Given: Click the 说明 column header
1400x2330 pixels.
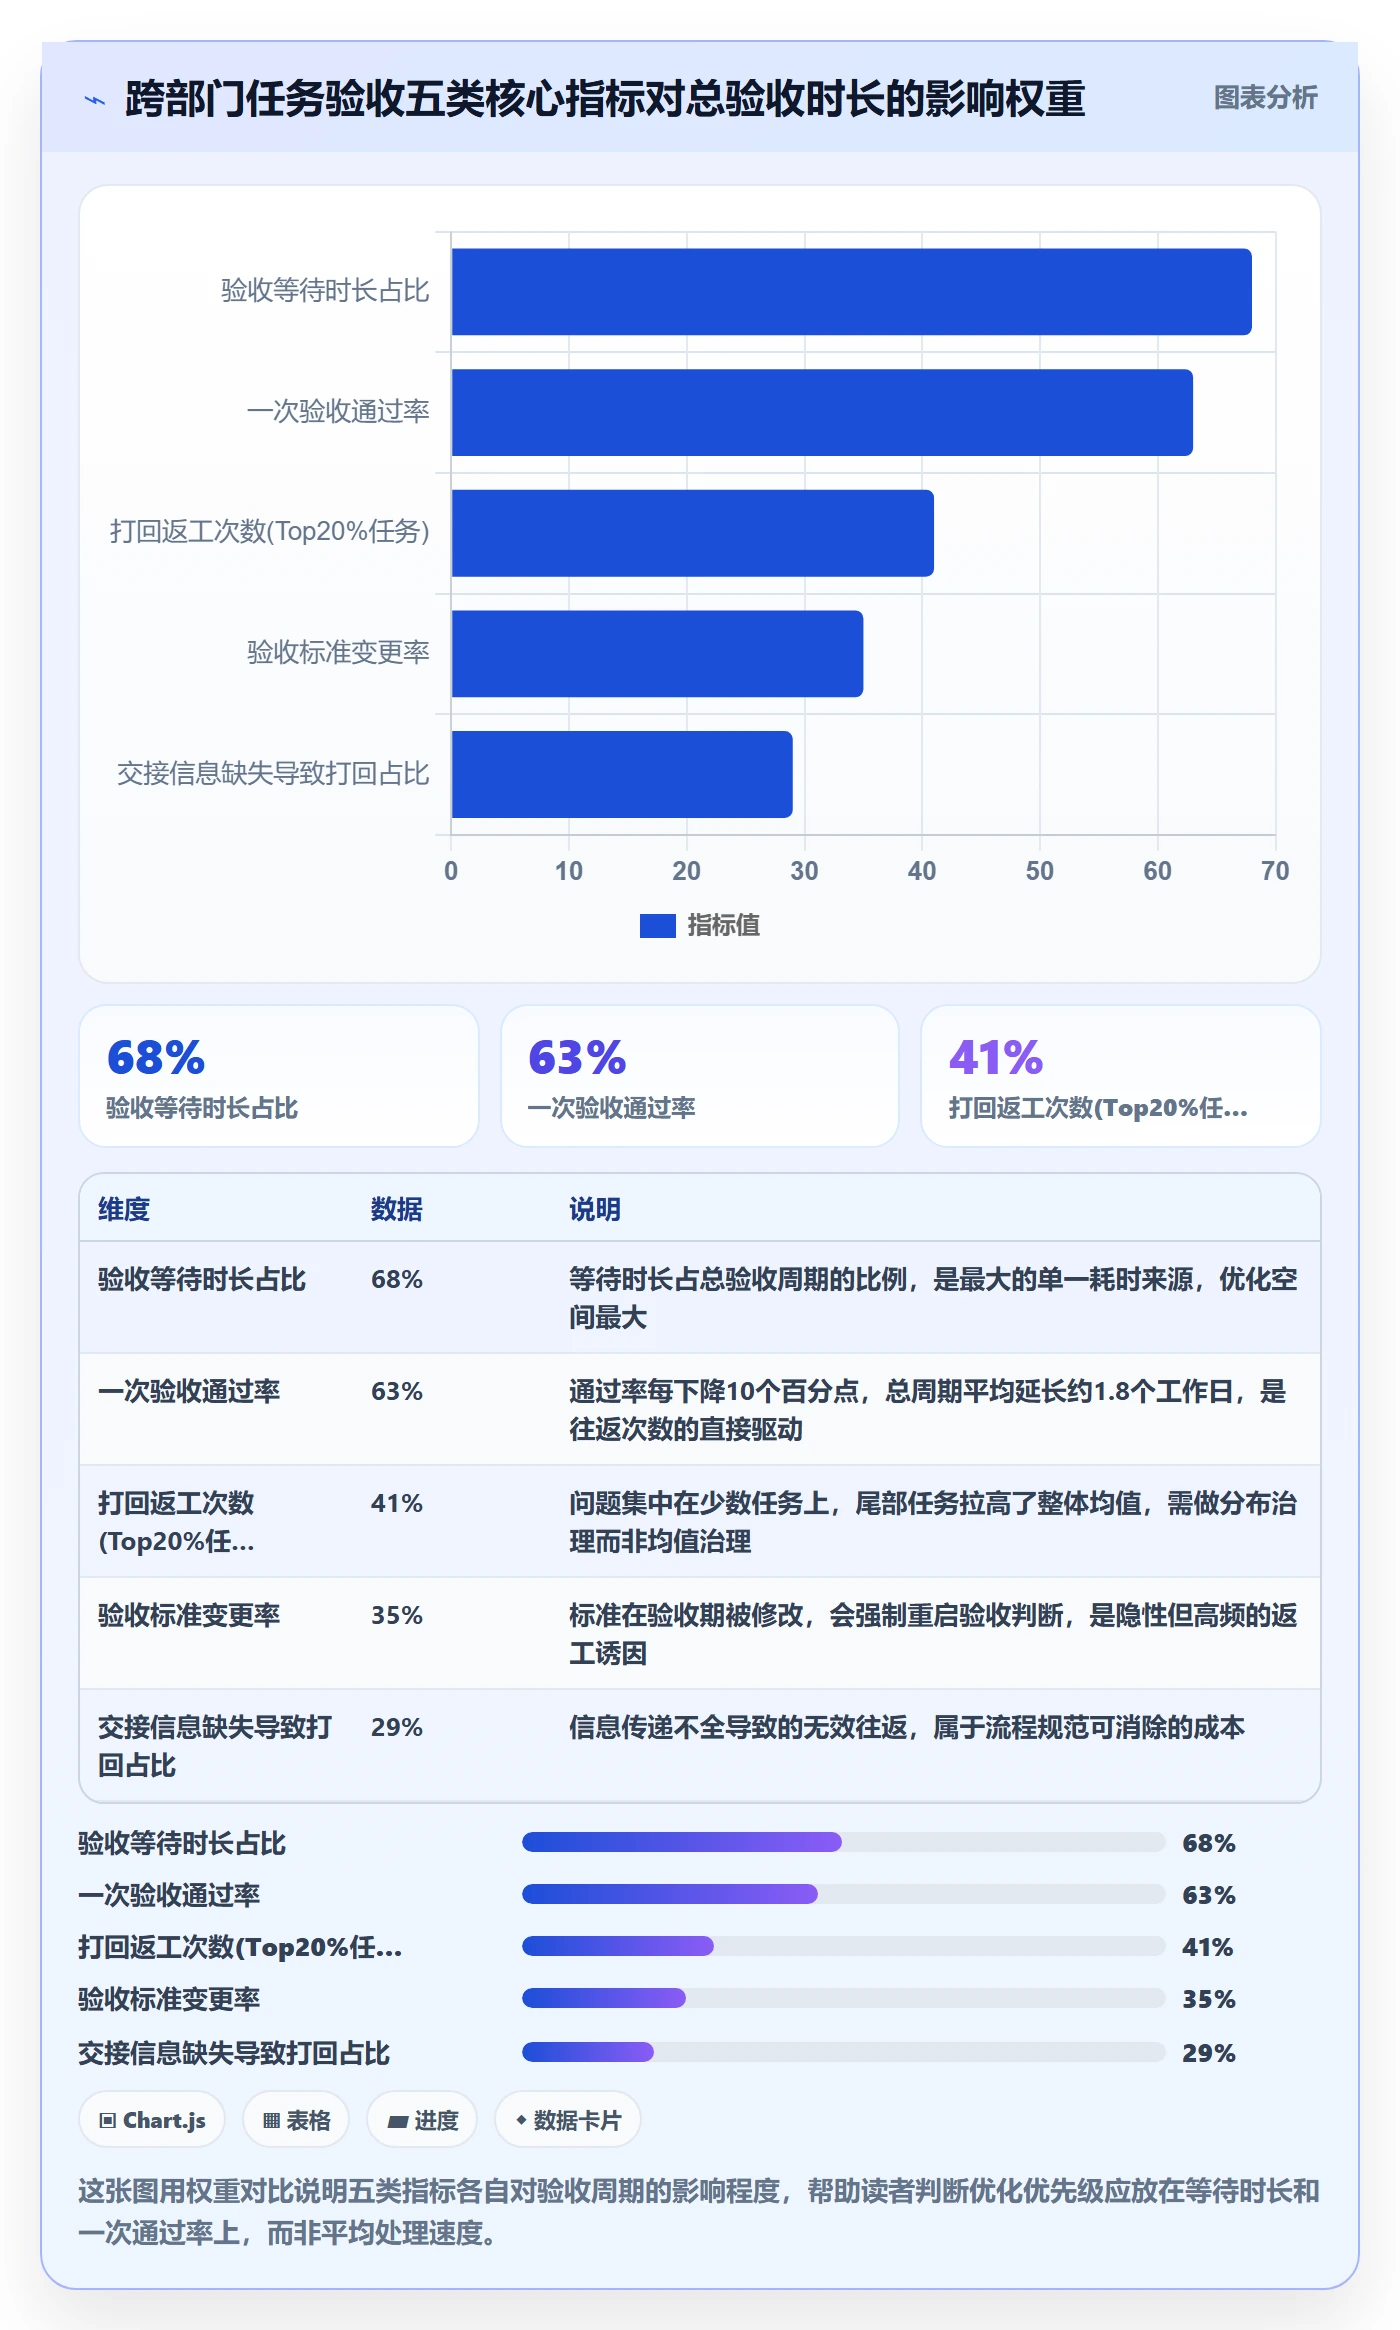Looking at the screenshot, I should click(x=595, y=1209).
